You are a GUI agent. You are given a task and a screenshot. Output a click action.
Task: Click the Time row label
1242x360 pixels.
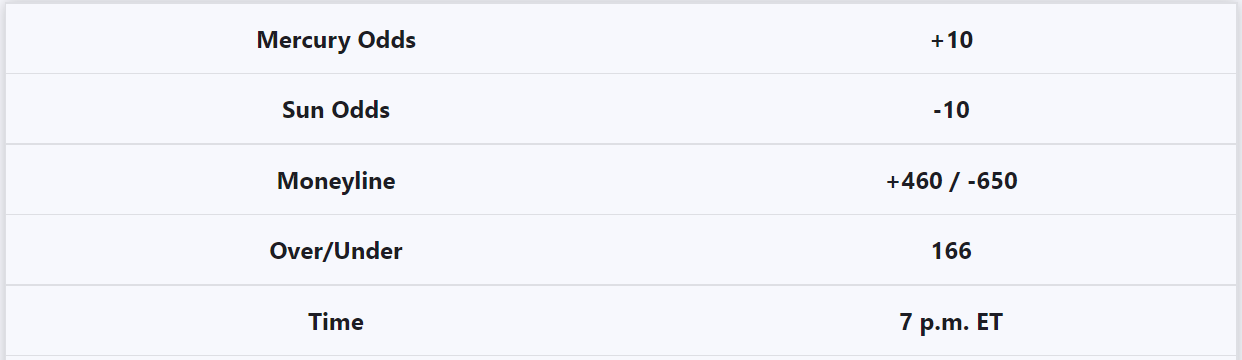pyautogui.click(x=336, y=322)
